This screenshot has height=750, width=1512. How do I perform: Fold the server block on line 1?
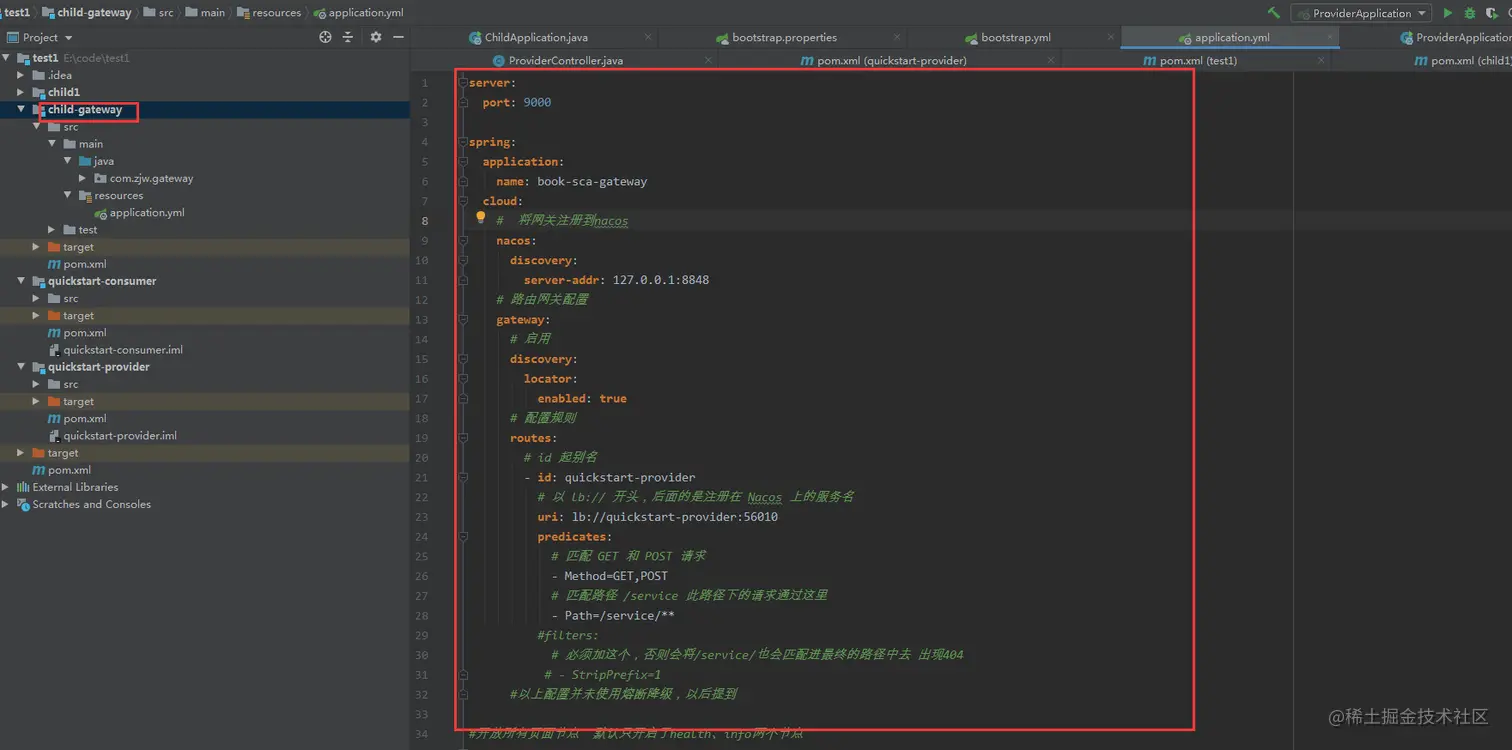(x=463, y=83)
